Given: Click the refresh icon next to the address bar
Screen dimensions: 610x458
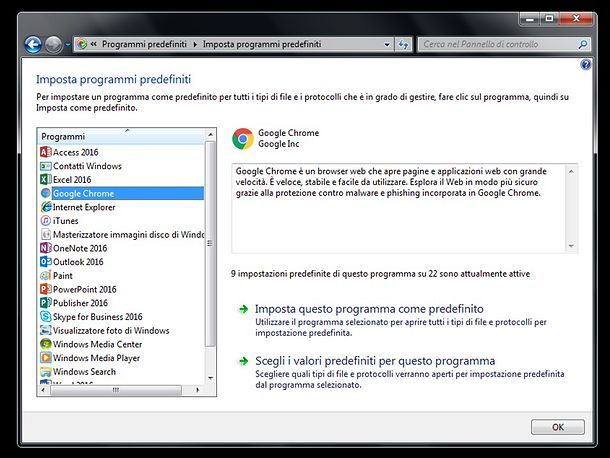Looking at the screenshot, I should (x=403, y=44).
